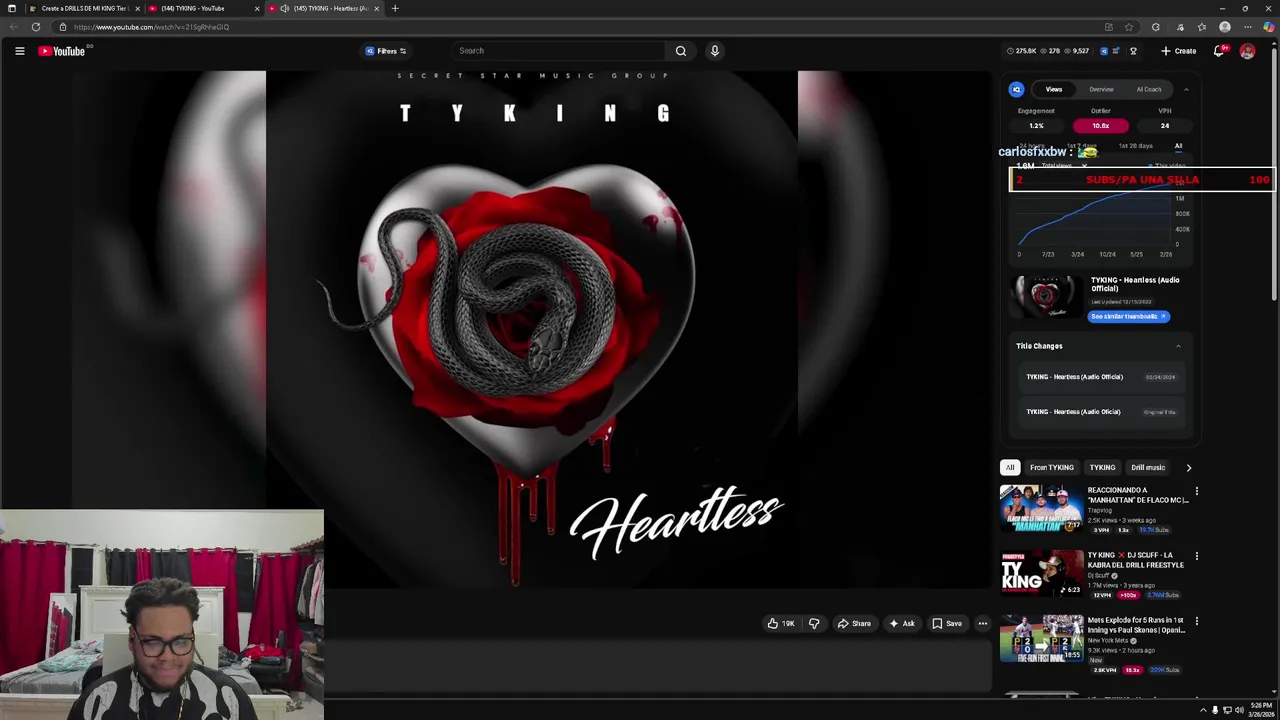
Task: Click the Heartless video player
Action: pos(532,330)
